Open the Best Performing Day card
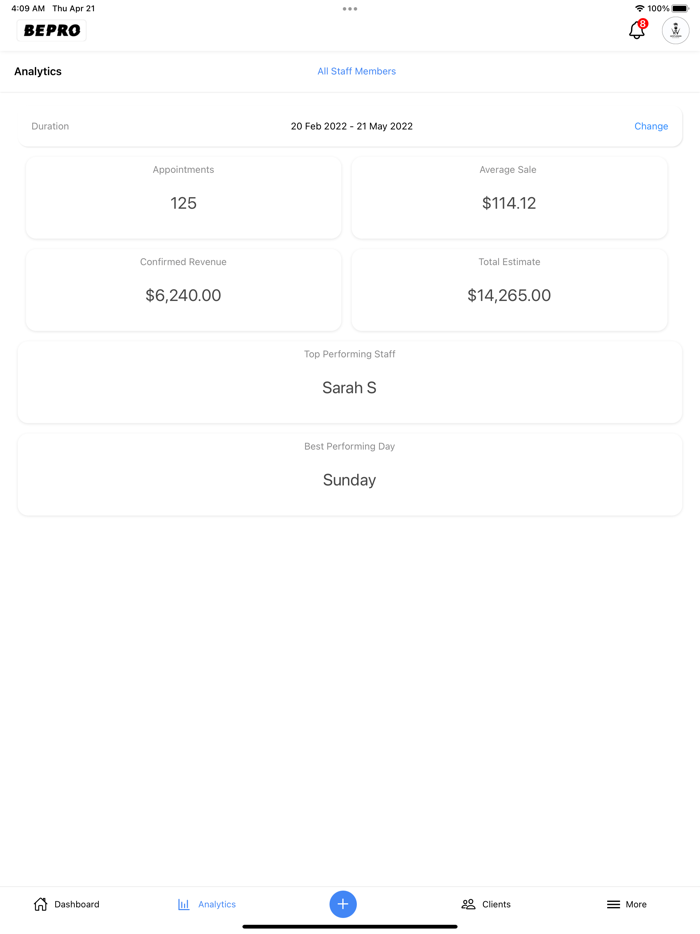Image resolution: width=700 pixels, height=934 pixels. (x=349, y=474)
